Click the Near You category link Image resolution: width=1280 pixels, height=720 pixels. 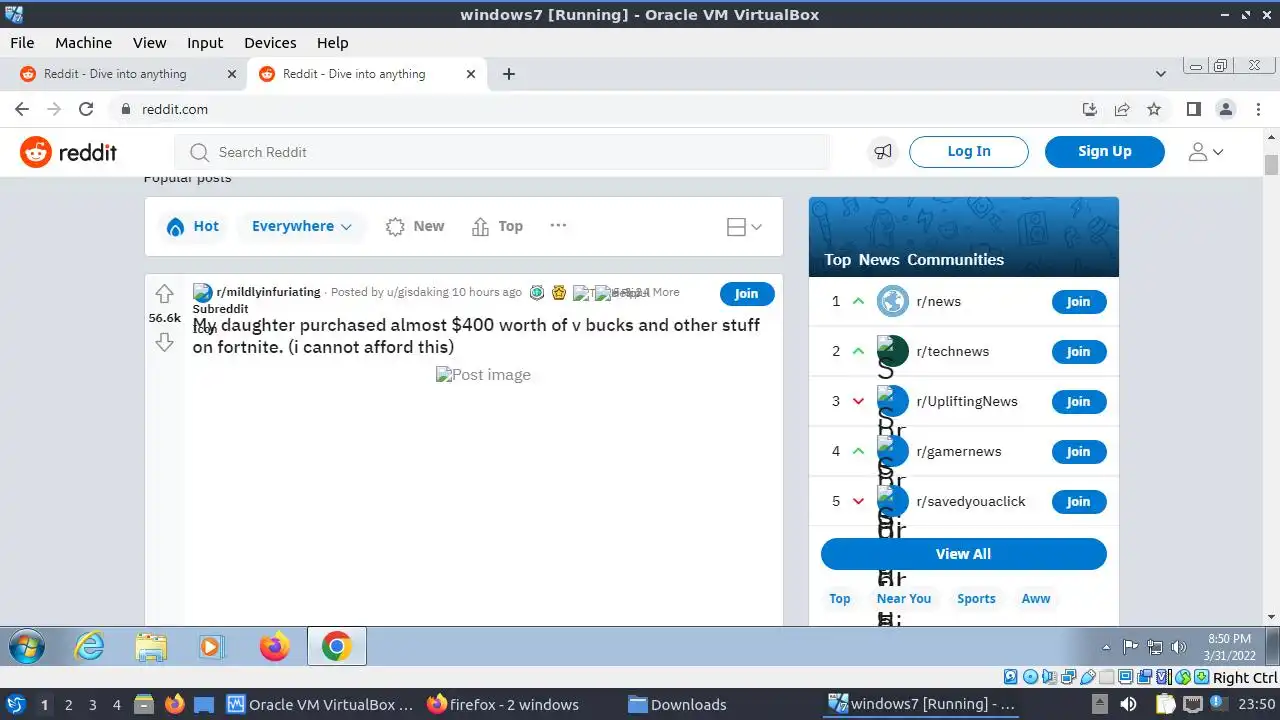904,598
